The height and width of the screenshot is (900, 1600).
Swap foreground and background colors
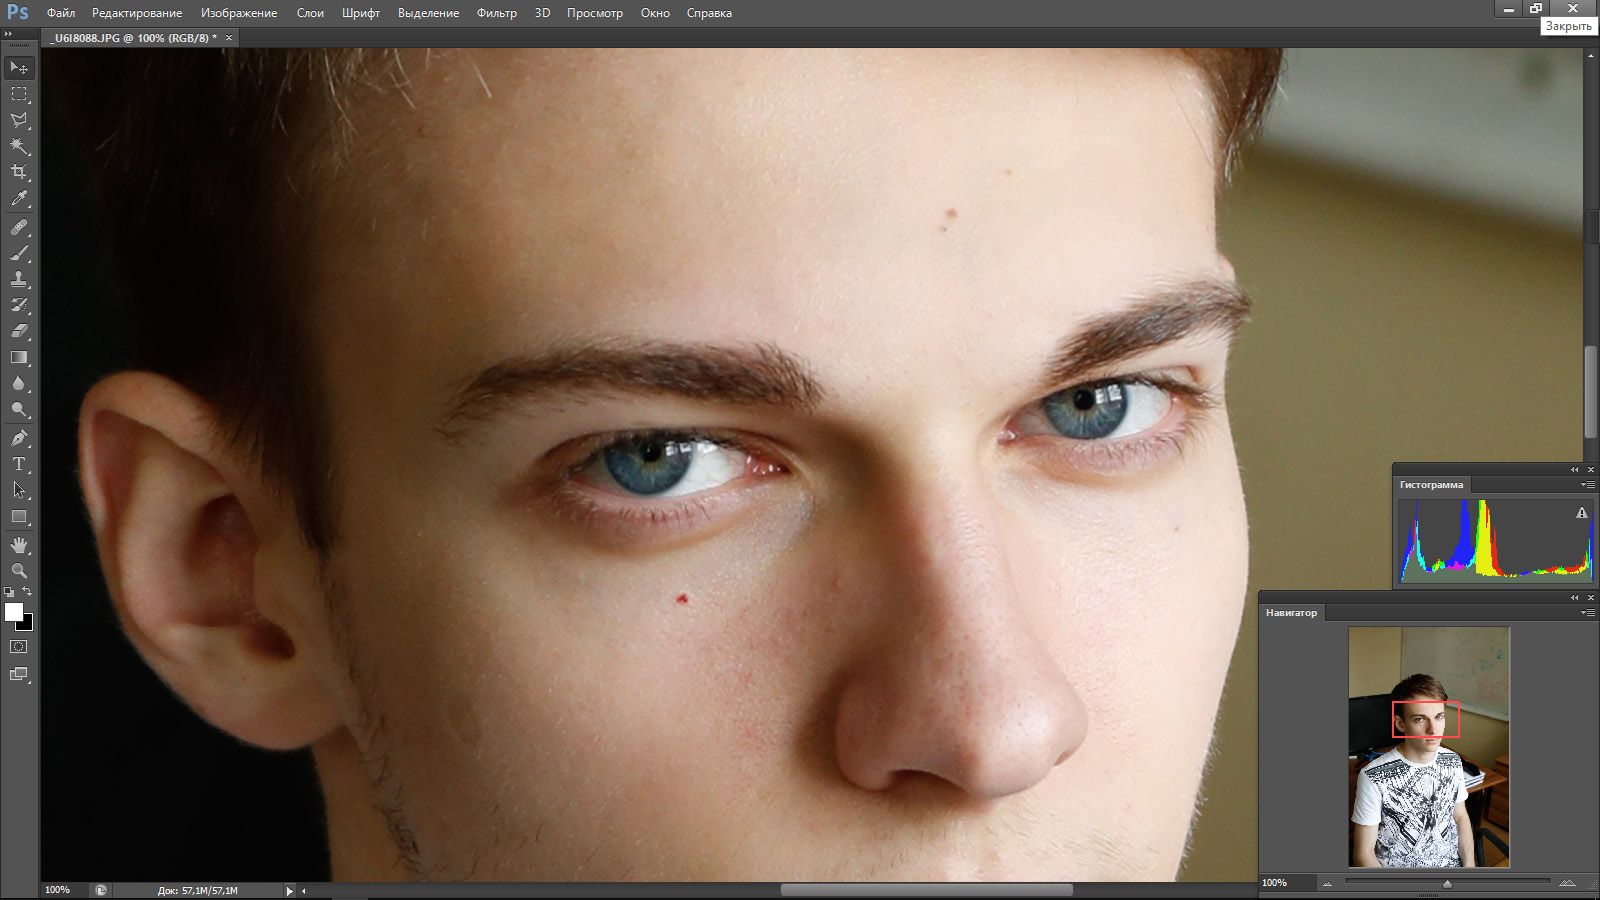point(28,592)
